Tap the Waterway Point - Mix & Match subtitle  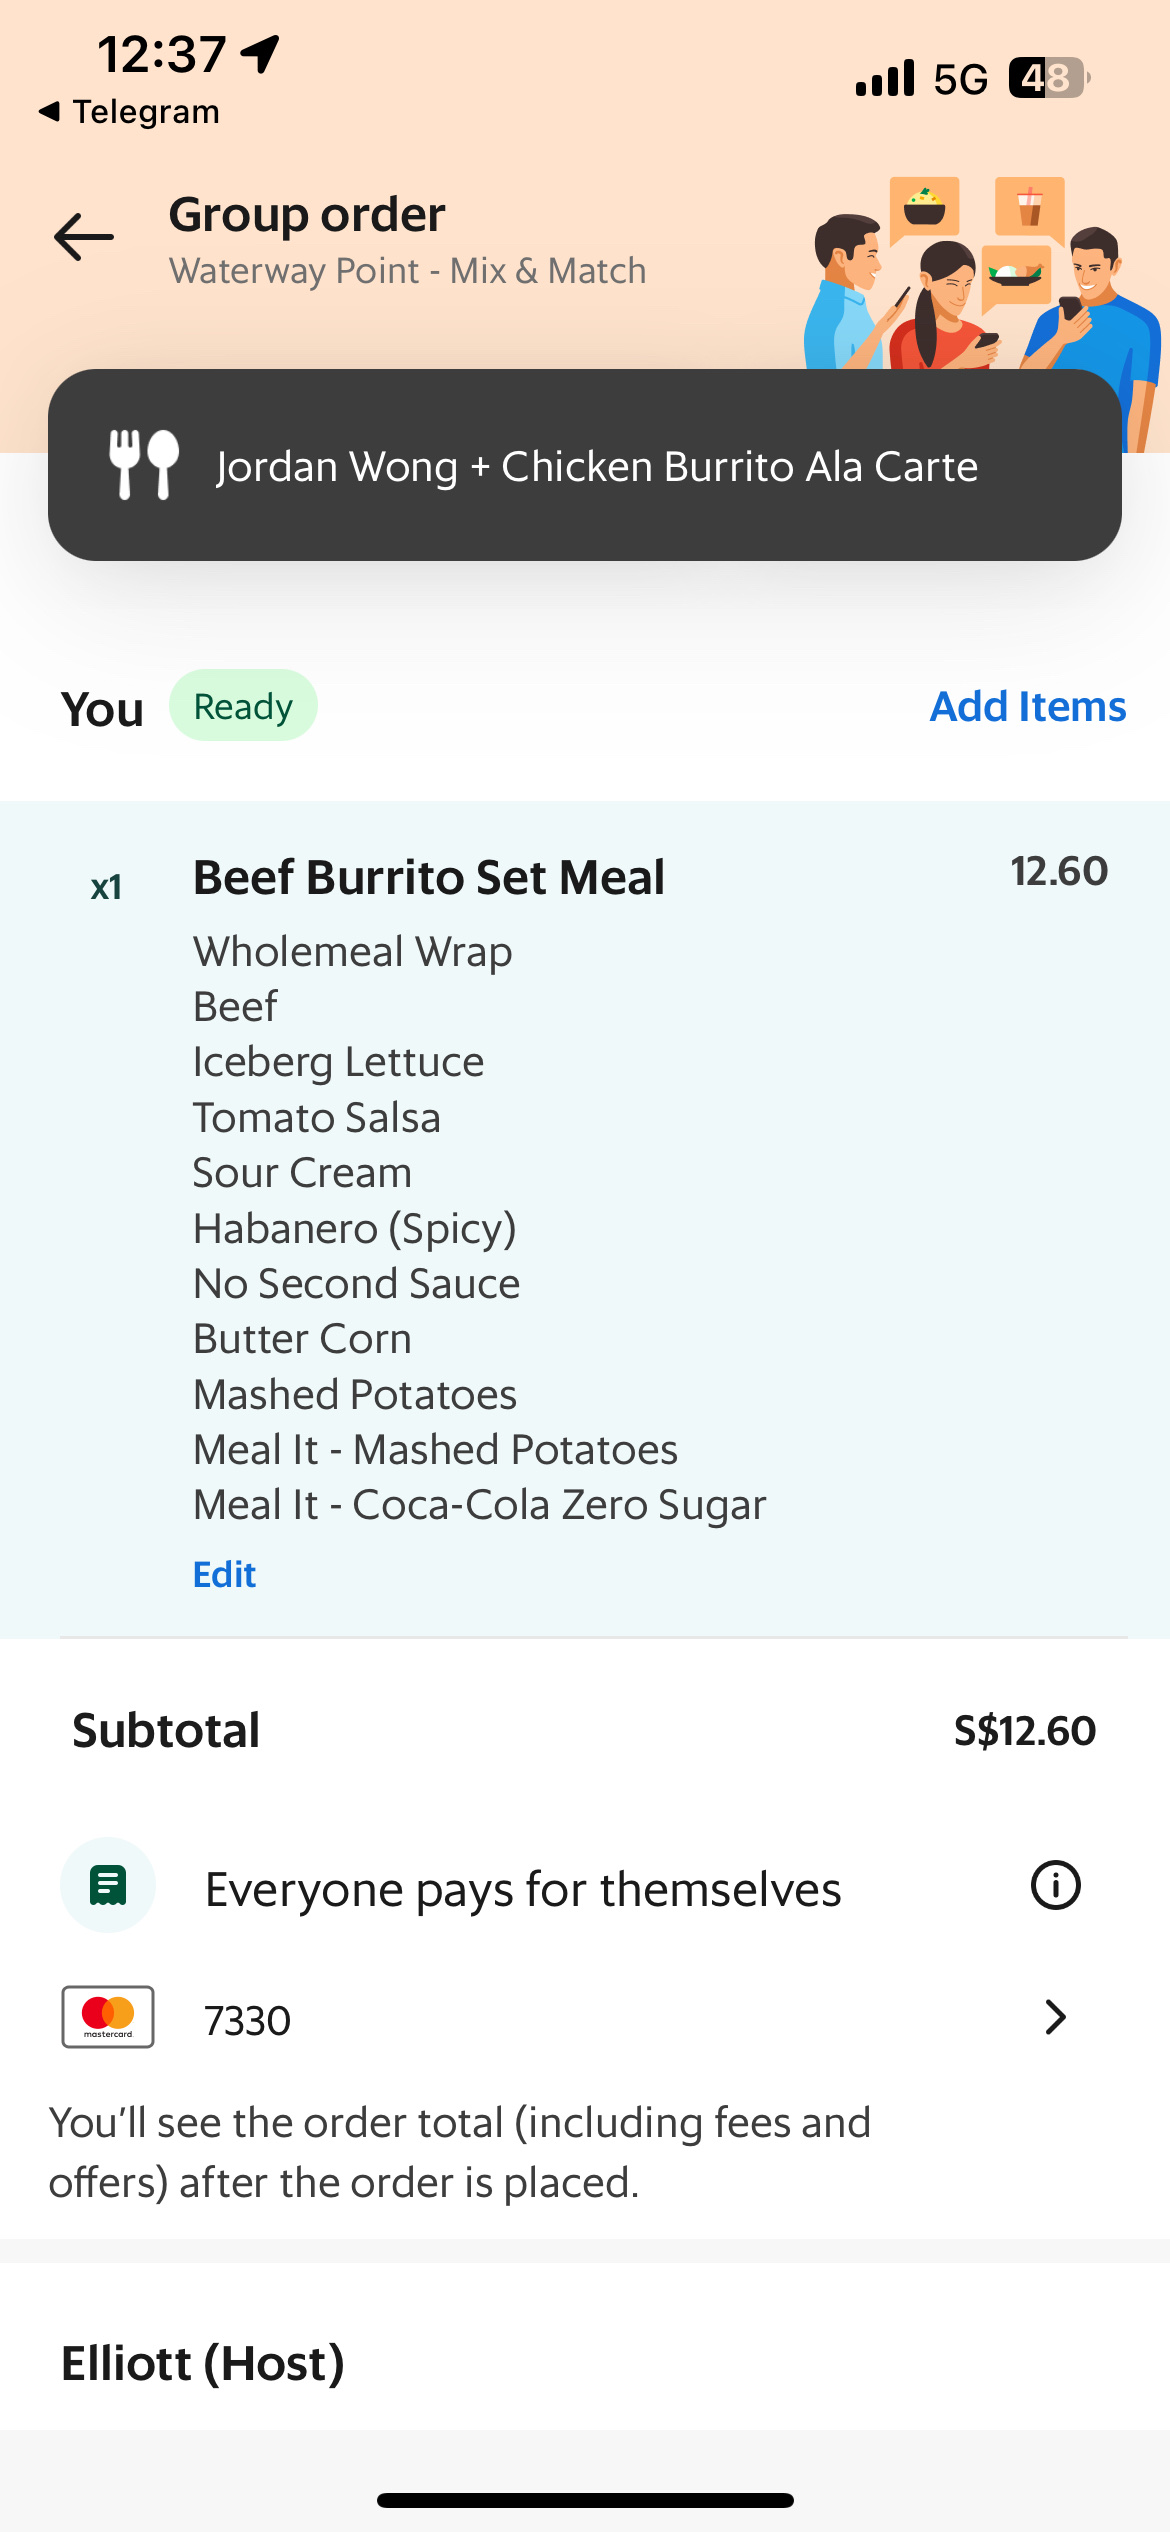tap(408, 269)
